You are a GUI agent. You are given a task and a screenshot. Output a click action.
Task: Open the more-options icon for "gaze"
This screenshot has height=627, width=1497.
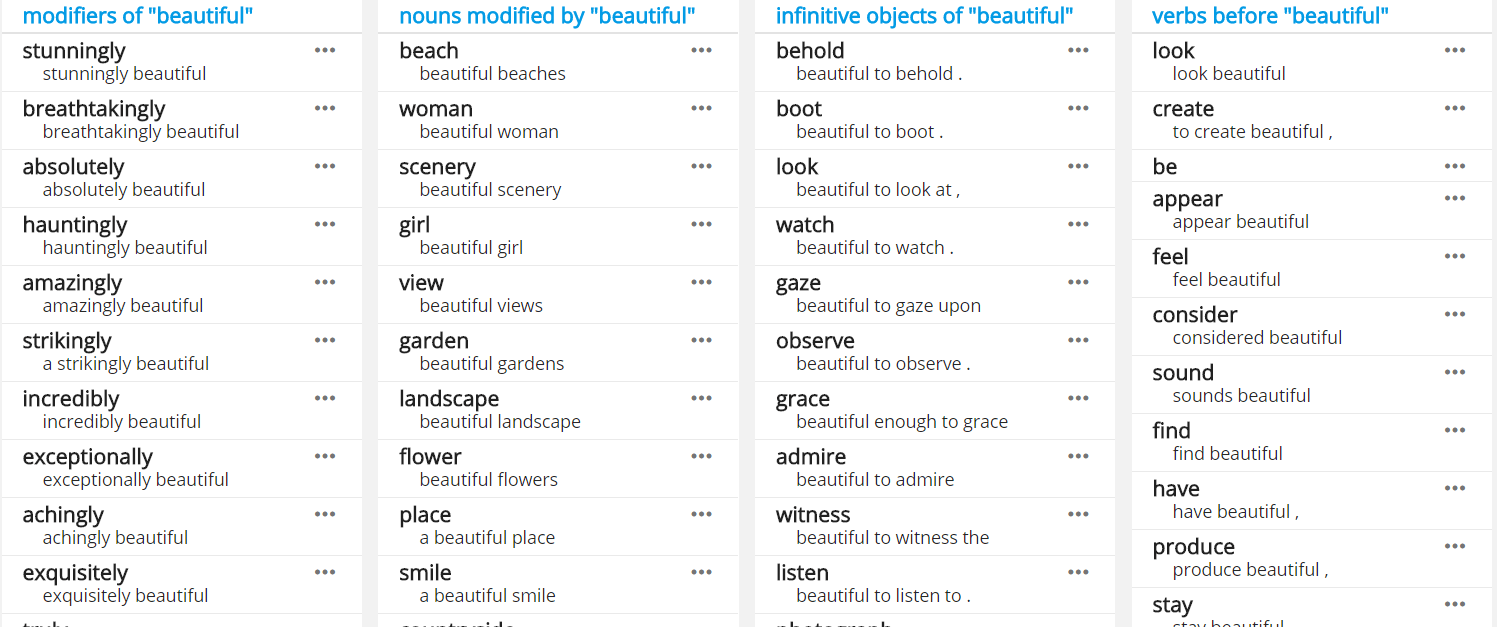[1078, 281]
